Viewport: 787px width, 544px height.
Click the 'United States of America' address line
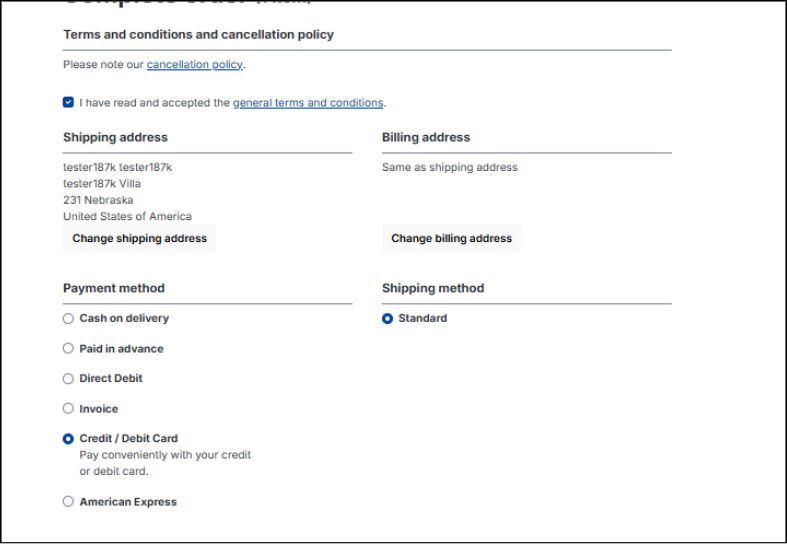127,216
